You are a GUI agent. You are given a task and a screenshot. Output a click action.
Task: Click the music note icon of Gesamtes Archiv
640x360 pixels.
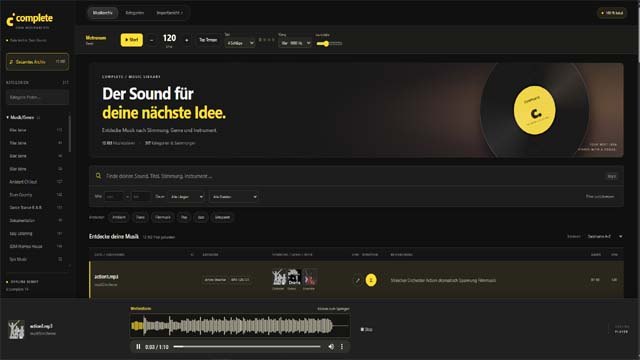click(x=11, y=62)
